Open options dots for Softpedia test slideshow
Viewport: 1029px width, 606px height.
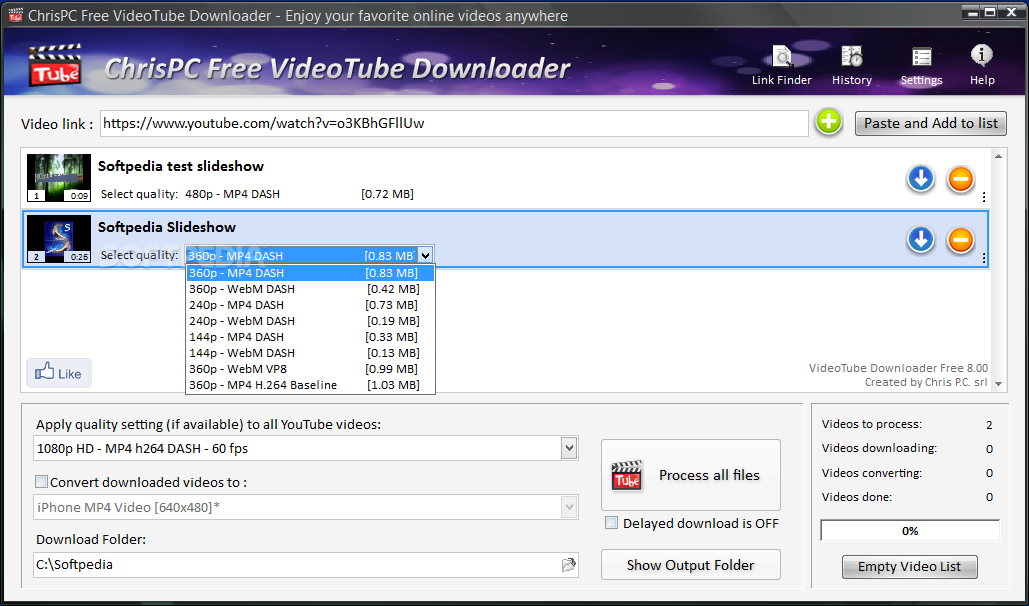click(x=984, y=197)
